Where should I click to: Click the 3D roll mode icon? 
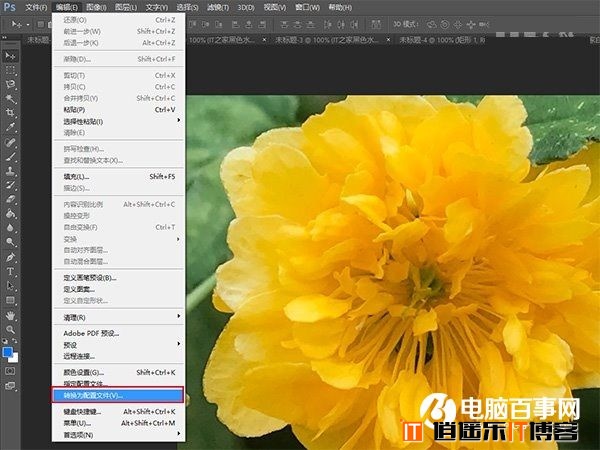[445, 25]
